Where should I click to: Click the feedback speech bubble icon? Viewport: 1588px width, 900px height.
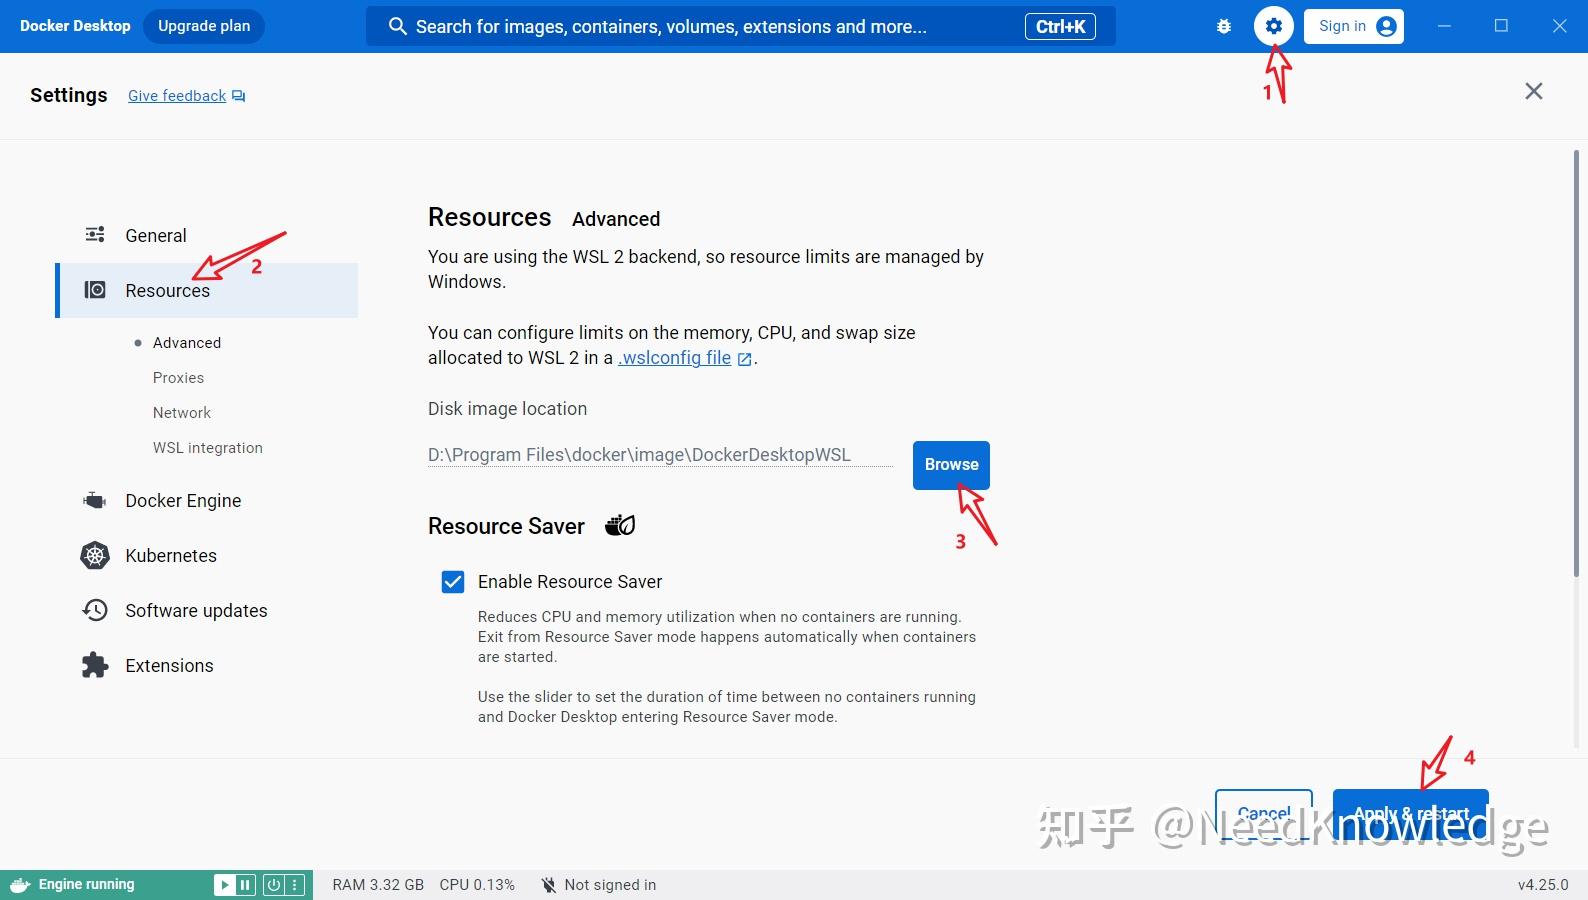click(x=238, y=96)
